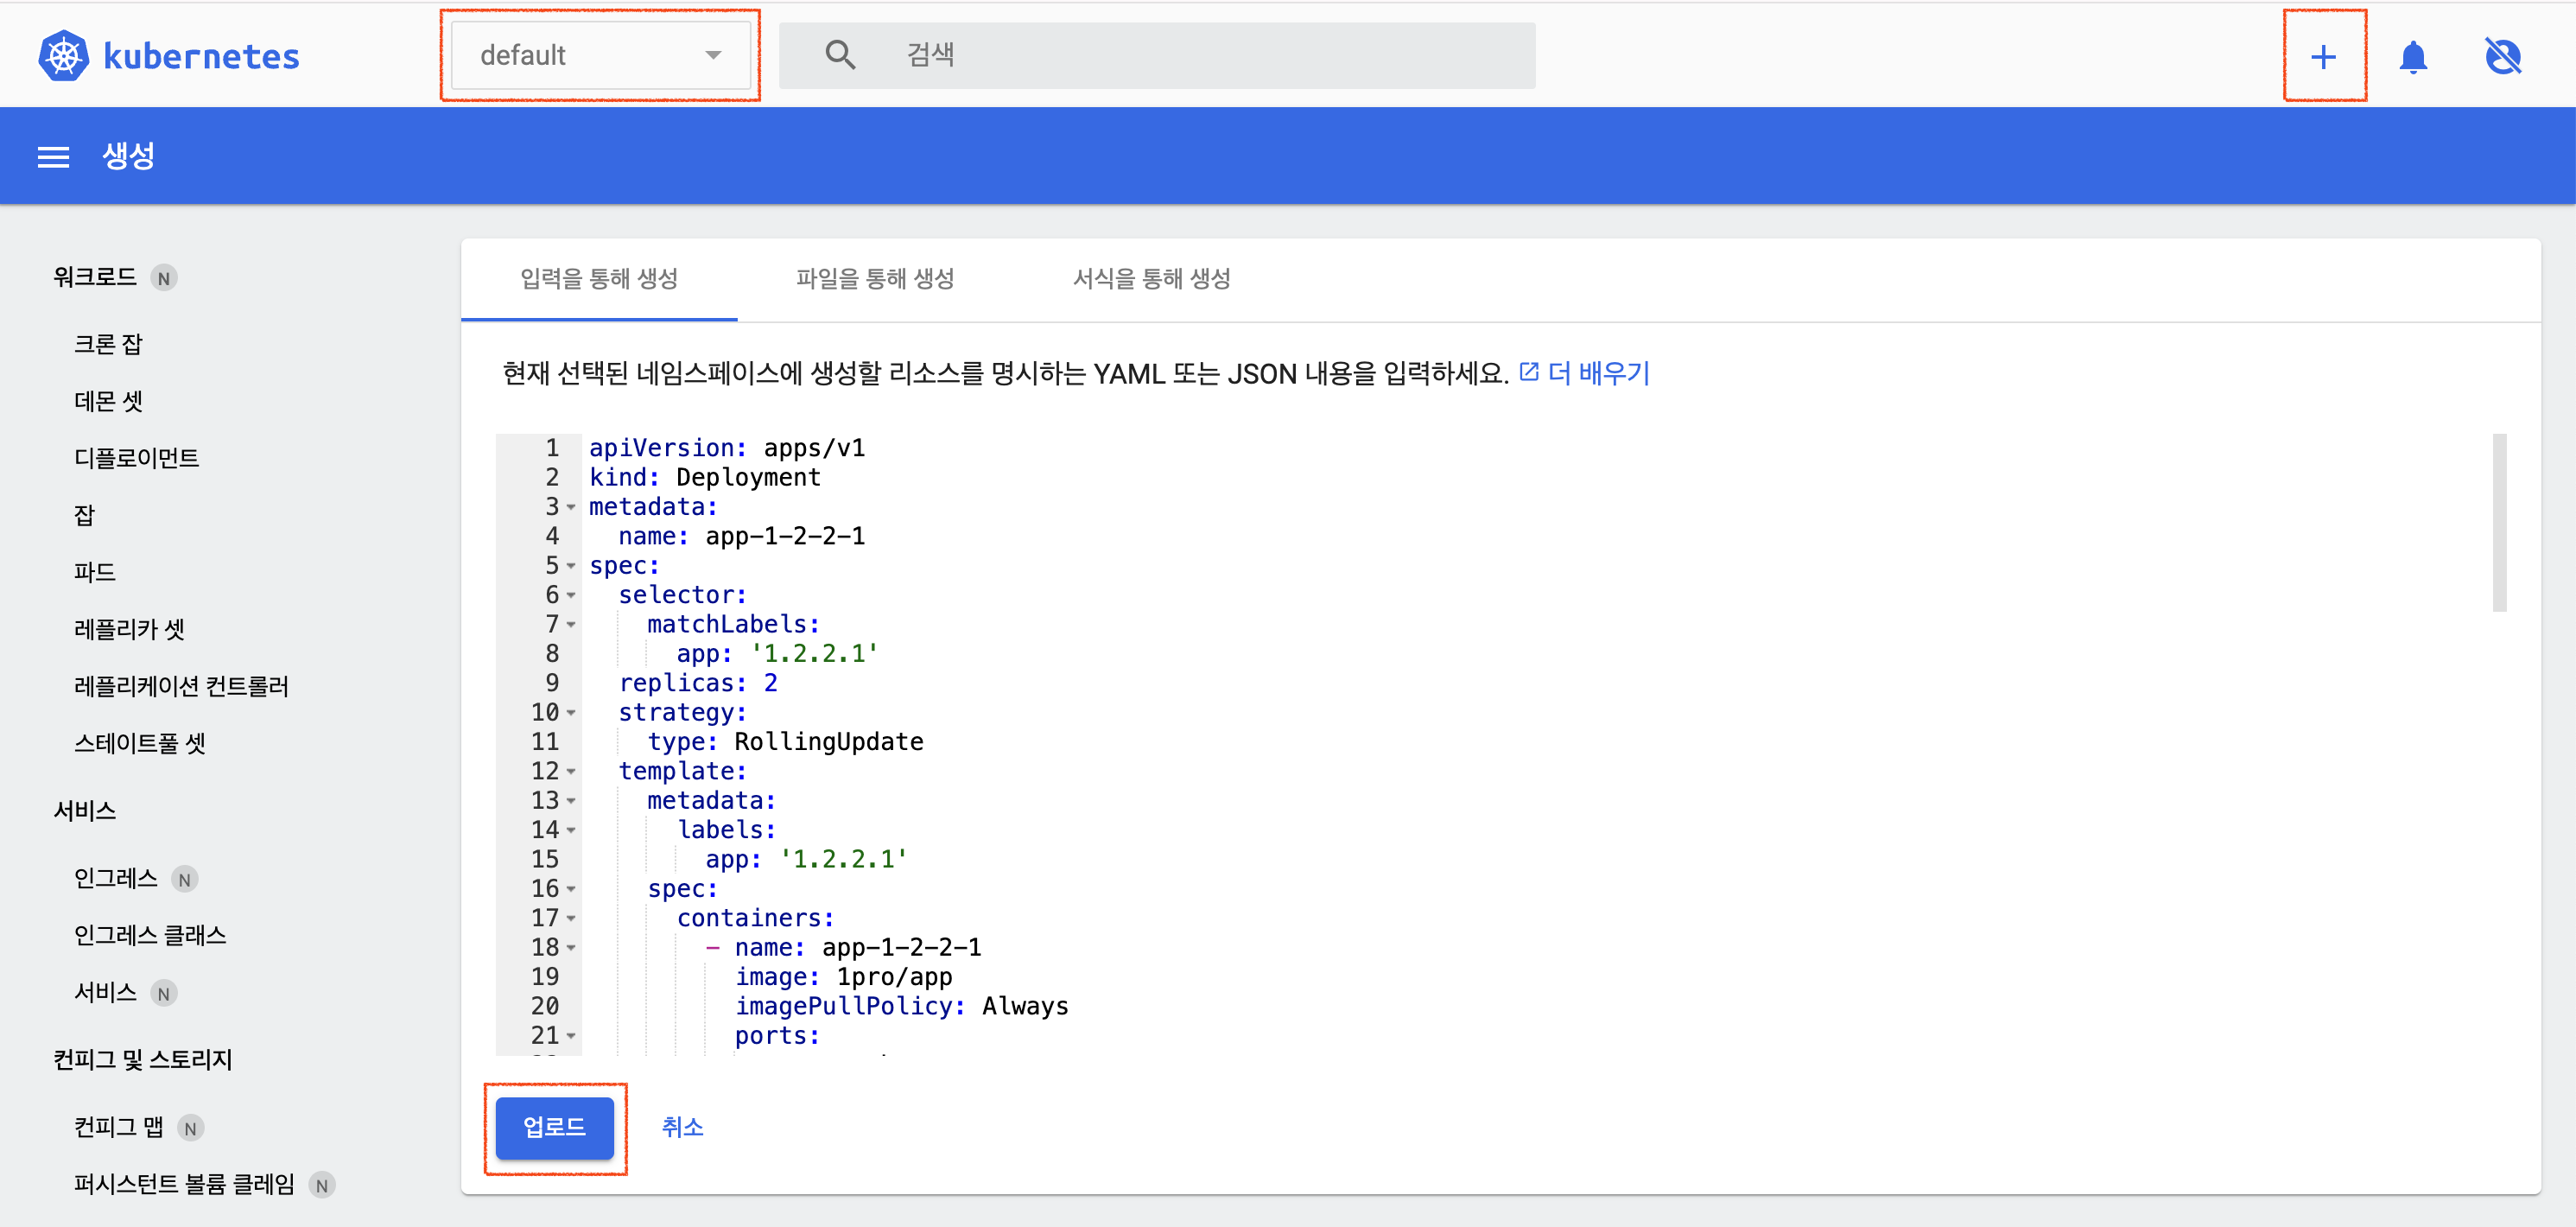The image size is (2576, 1227).
Task: Click the 취소 cancel button
Action: point(682,1127)
